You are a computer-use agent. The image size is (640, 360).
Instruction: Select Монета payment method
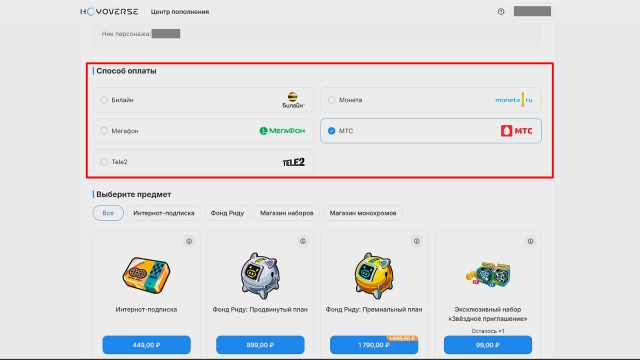431,100
